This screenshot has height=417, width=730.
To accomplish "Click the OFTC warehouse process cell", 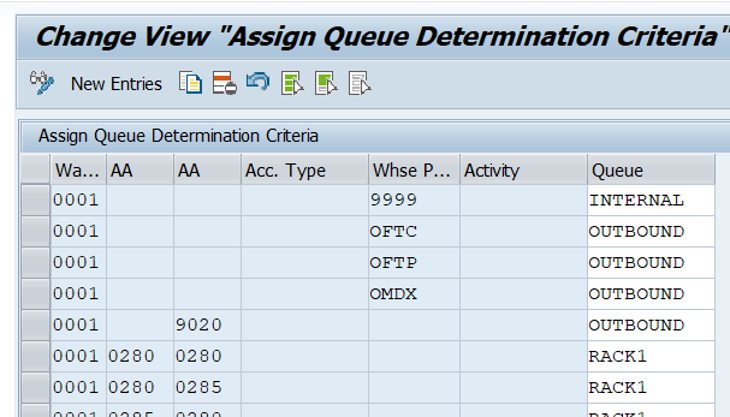I will coord(414,231).
